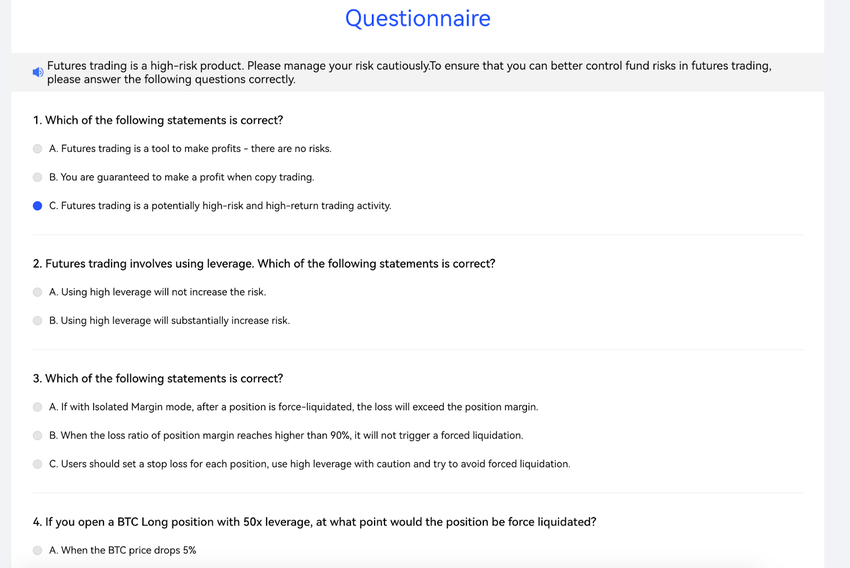Viewport: 850px width, 568px height.
Task: Click the speaker announcement icon
Action: pos(38,72)
